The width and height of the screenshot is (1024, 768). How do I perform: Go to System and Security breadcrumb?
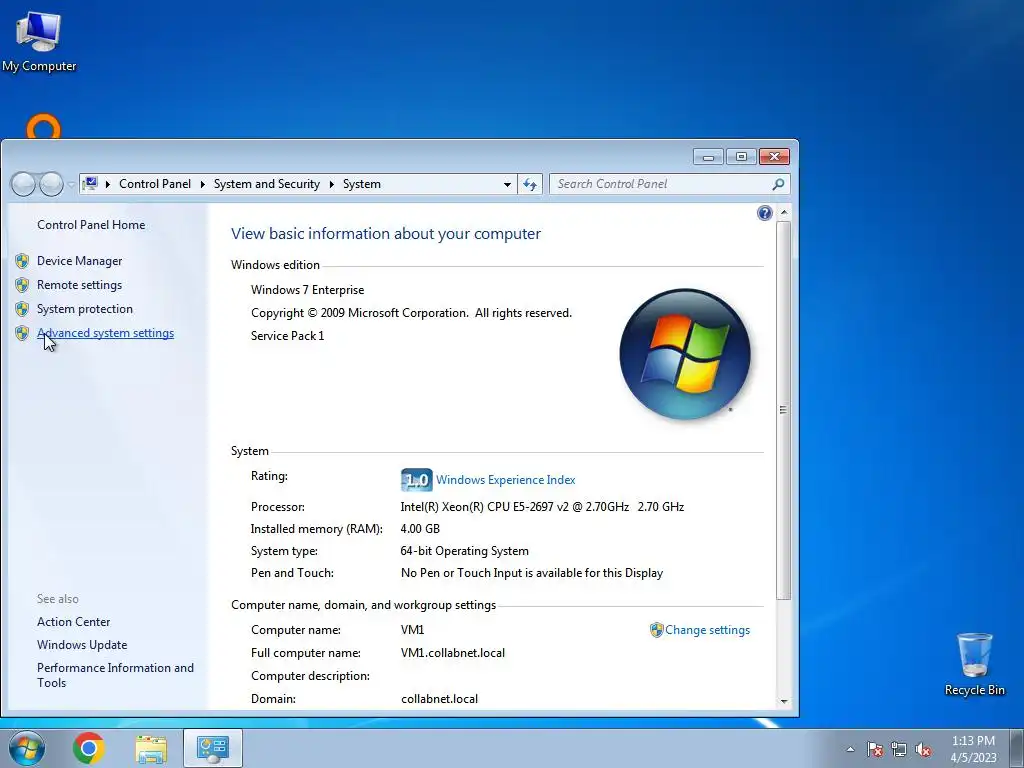coord(266,184)
